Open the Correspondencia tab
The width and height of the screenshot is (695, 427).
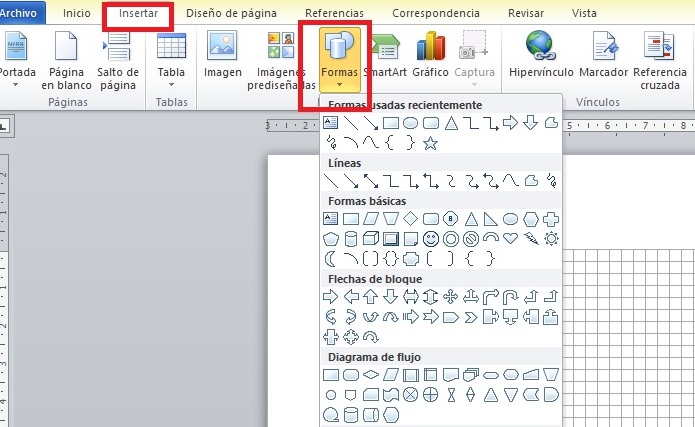(436, 13)
